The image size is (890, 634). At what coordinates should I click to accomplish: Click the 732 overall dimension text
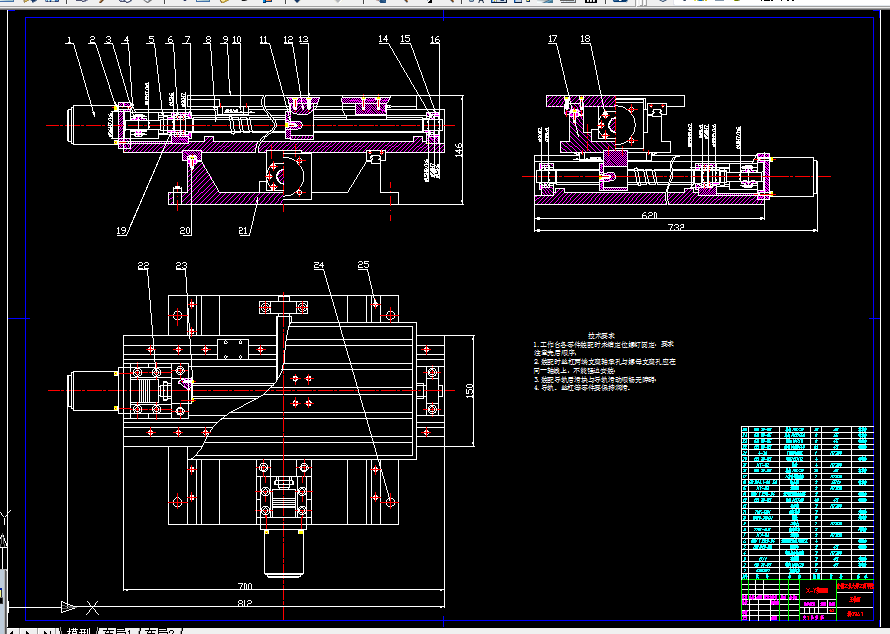click(x=675, y=227)
